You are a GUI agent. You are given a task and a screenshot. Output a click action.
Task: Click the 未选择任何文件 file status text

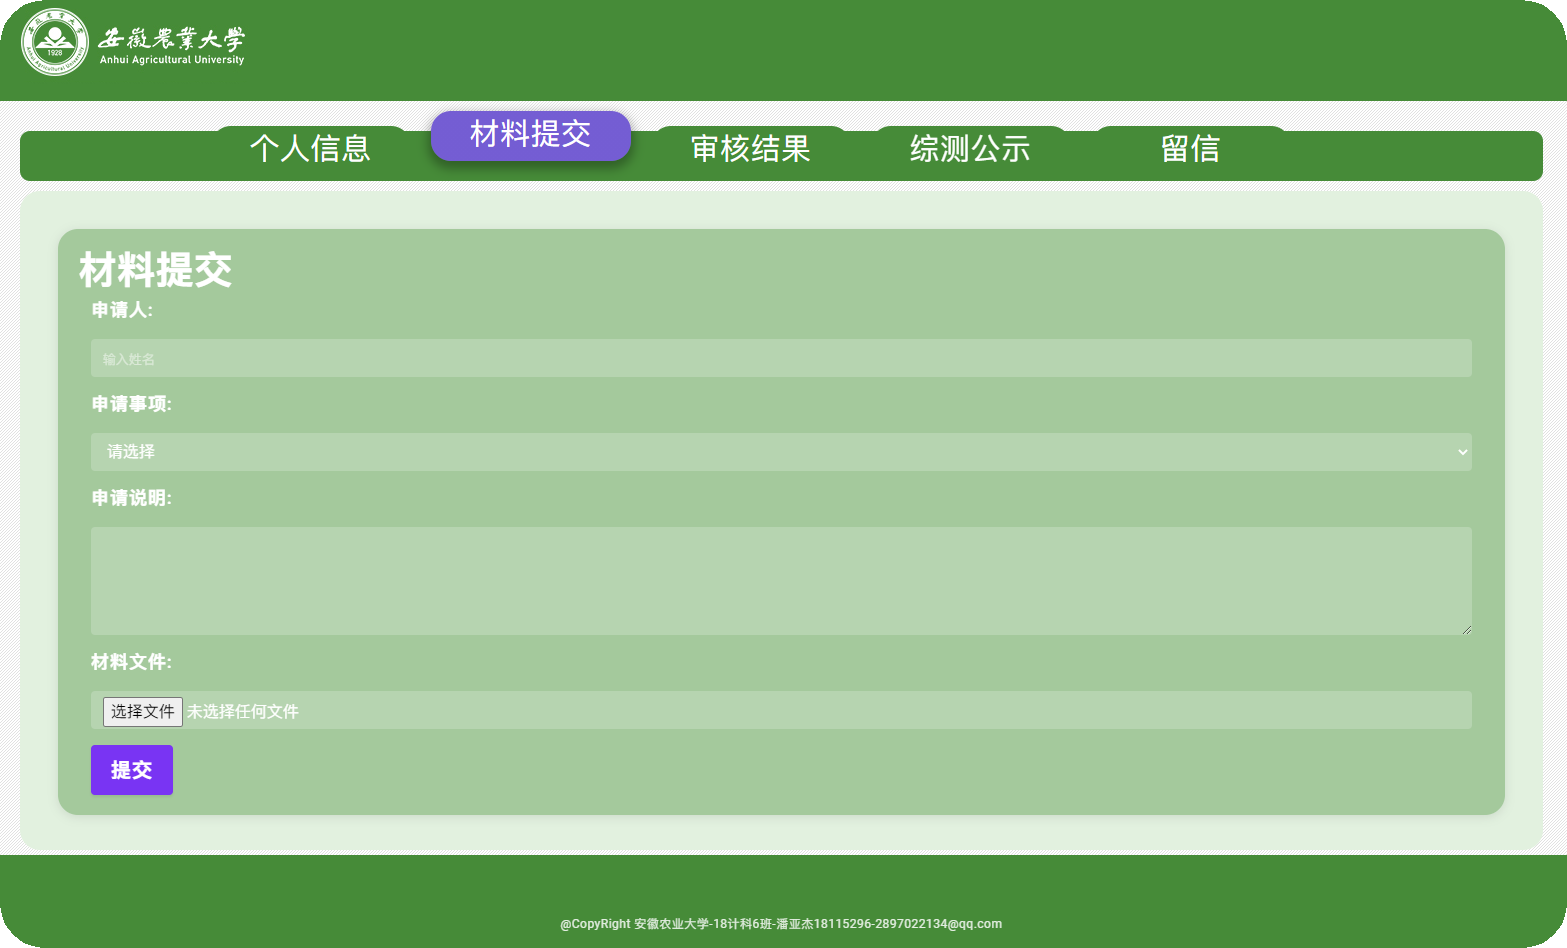point(243,711)
